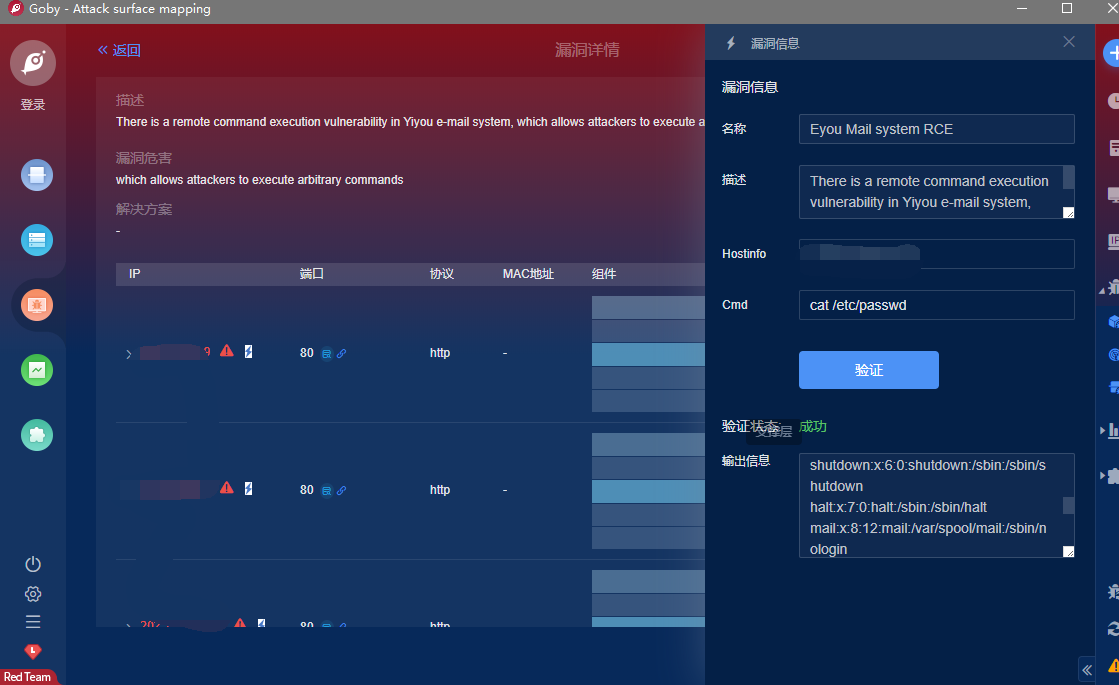
Task: Close the 漏洞信息 panel
Action: [1069, 42]
